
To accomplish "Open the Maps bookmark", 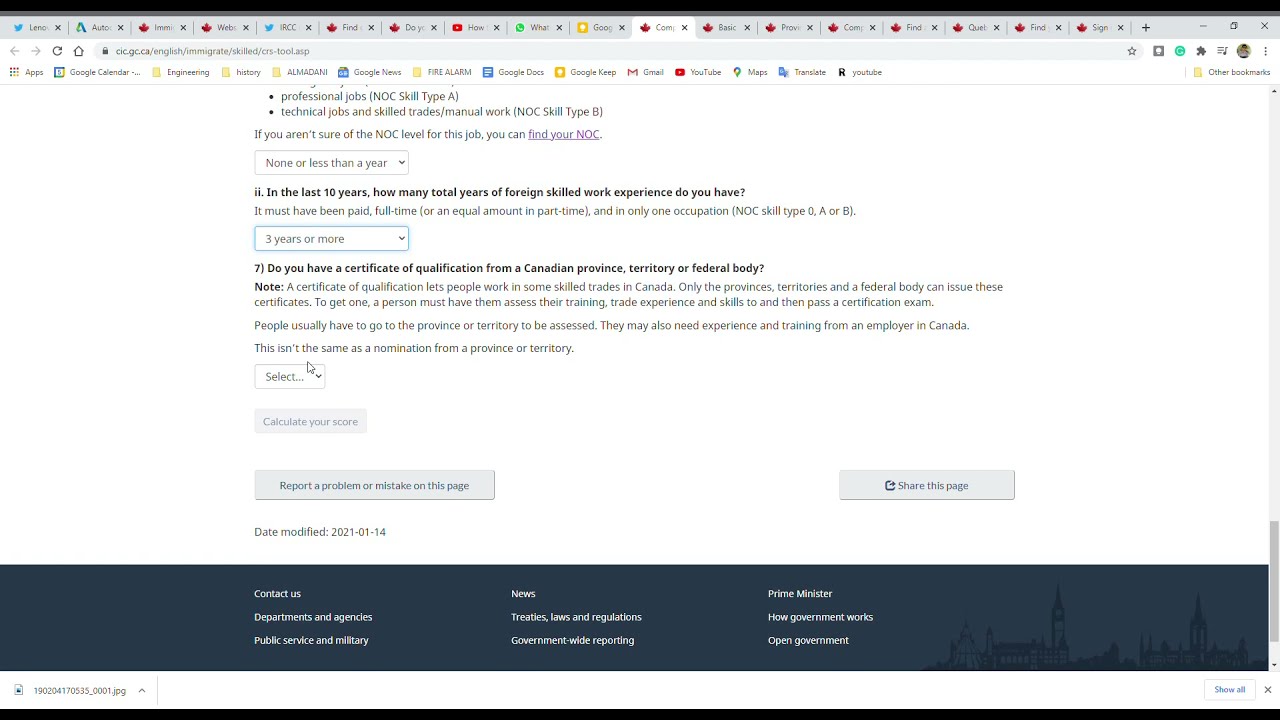I will pos(749,72).
